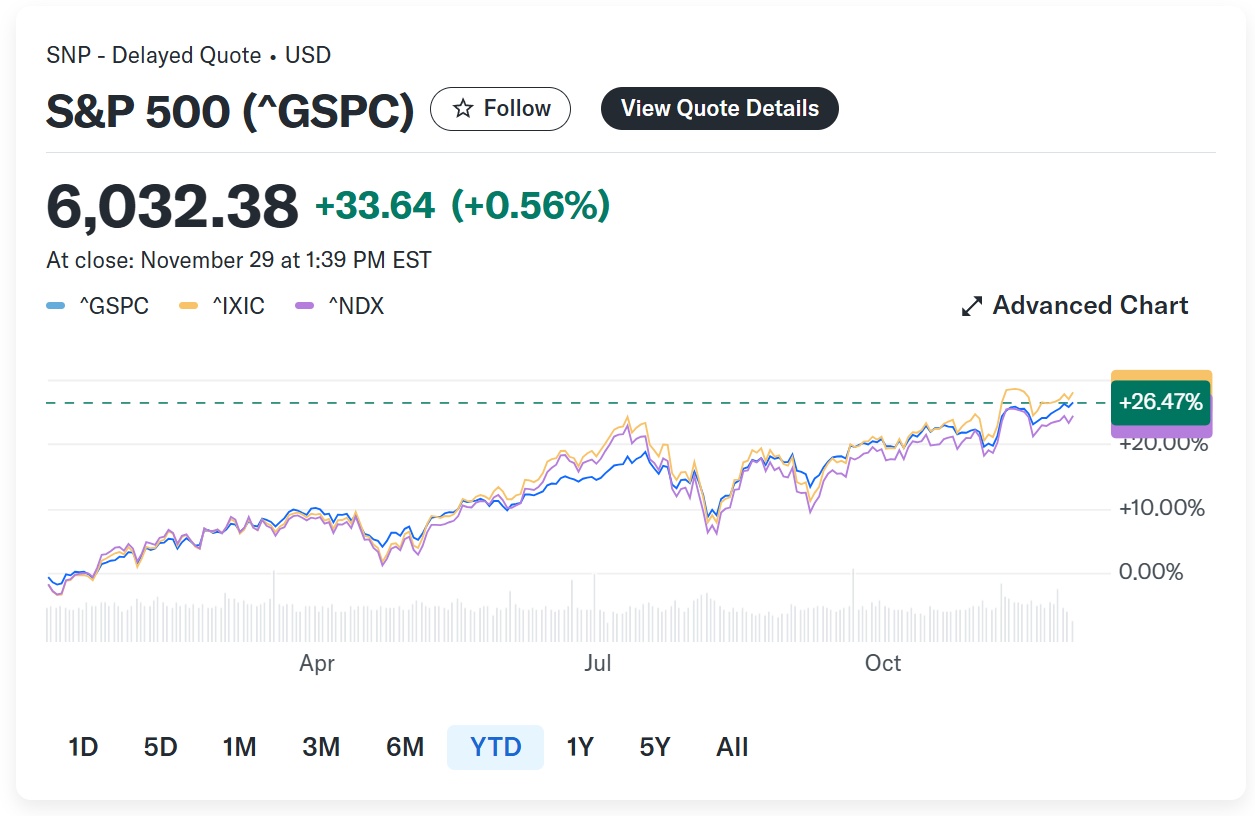Click the blue ^GSPC legend color dot
Screen dimensions: 1255x816
click(x=56, y=306)
